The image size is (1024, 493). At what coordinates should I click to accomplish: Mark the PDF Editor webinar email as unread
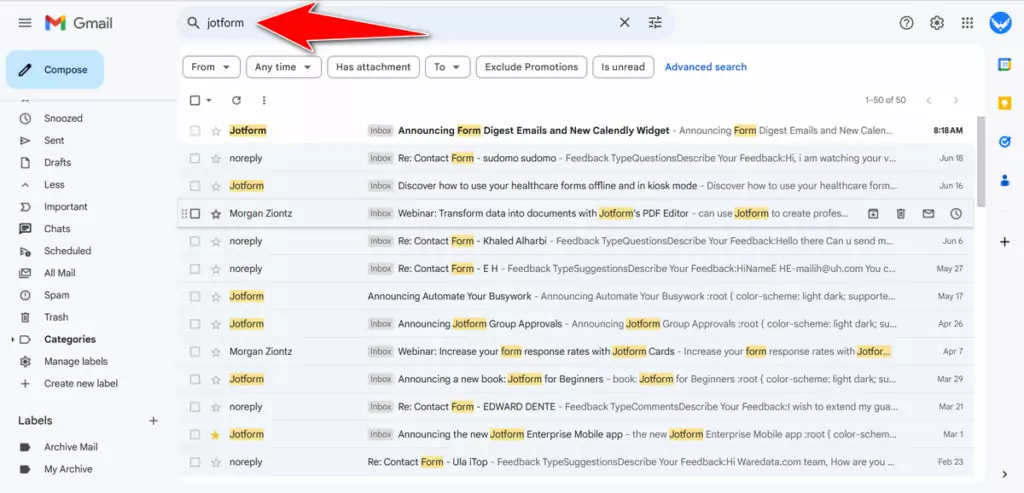tap(928, 214)
